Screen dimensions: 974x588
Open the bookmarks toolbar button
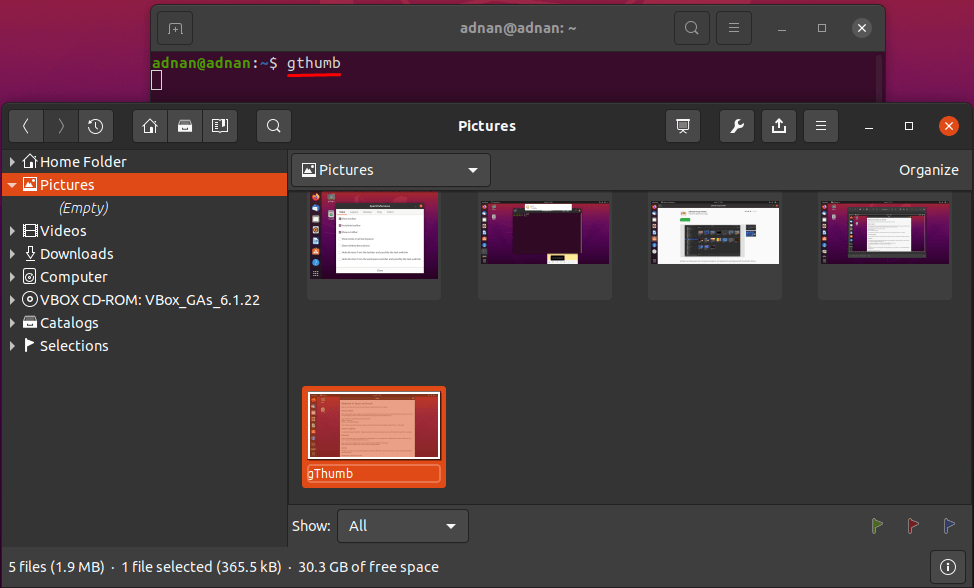(220, 126)
